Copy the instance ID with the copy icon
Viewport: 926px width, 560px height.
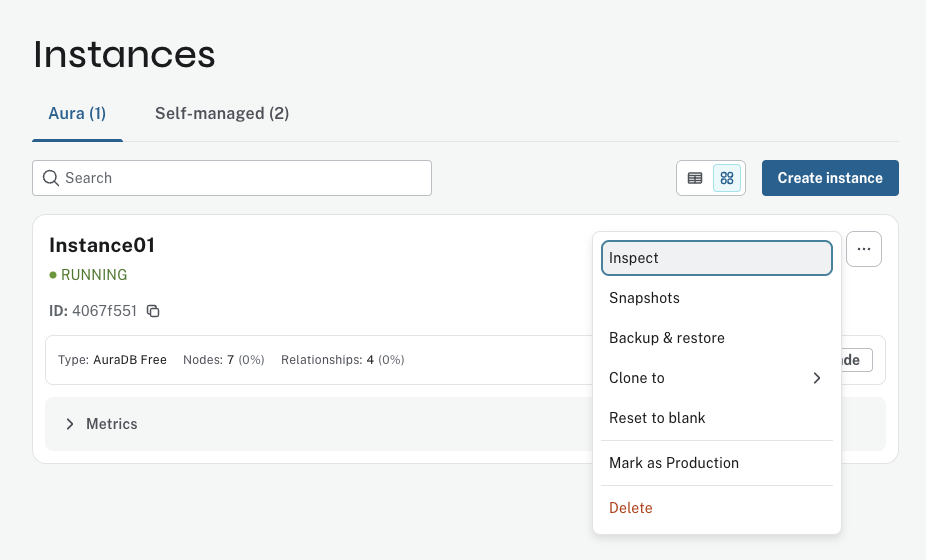153,311
